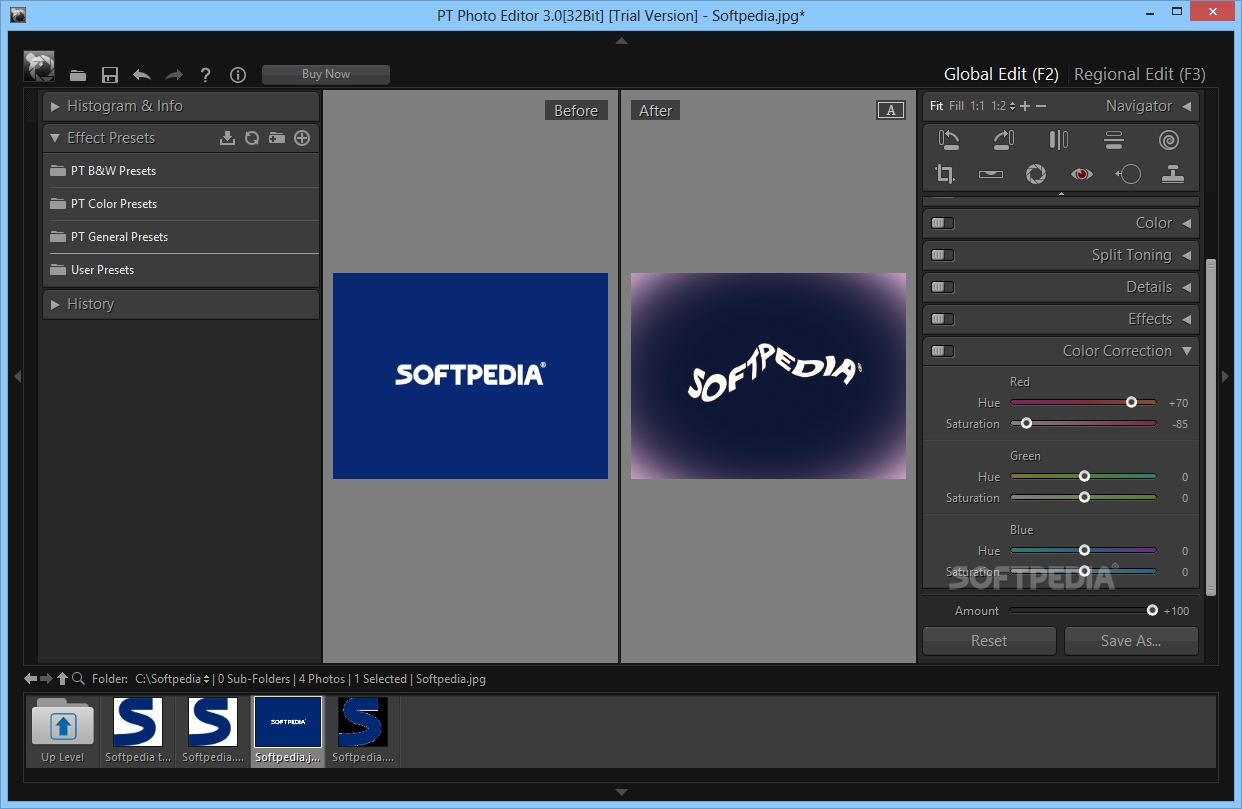1242x809 pixels.
Task: Expand the Color panel arrow
Action: (x=1187, y=223)
